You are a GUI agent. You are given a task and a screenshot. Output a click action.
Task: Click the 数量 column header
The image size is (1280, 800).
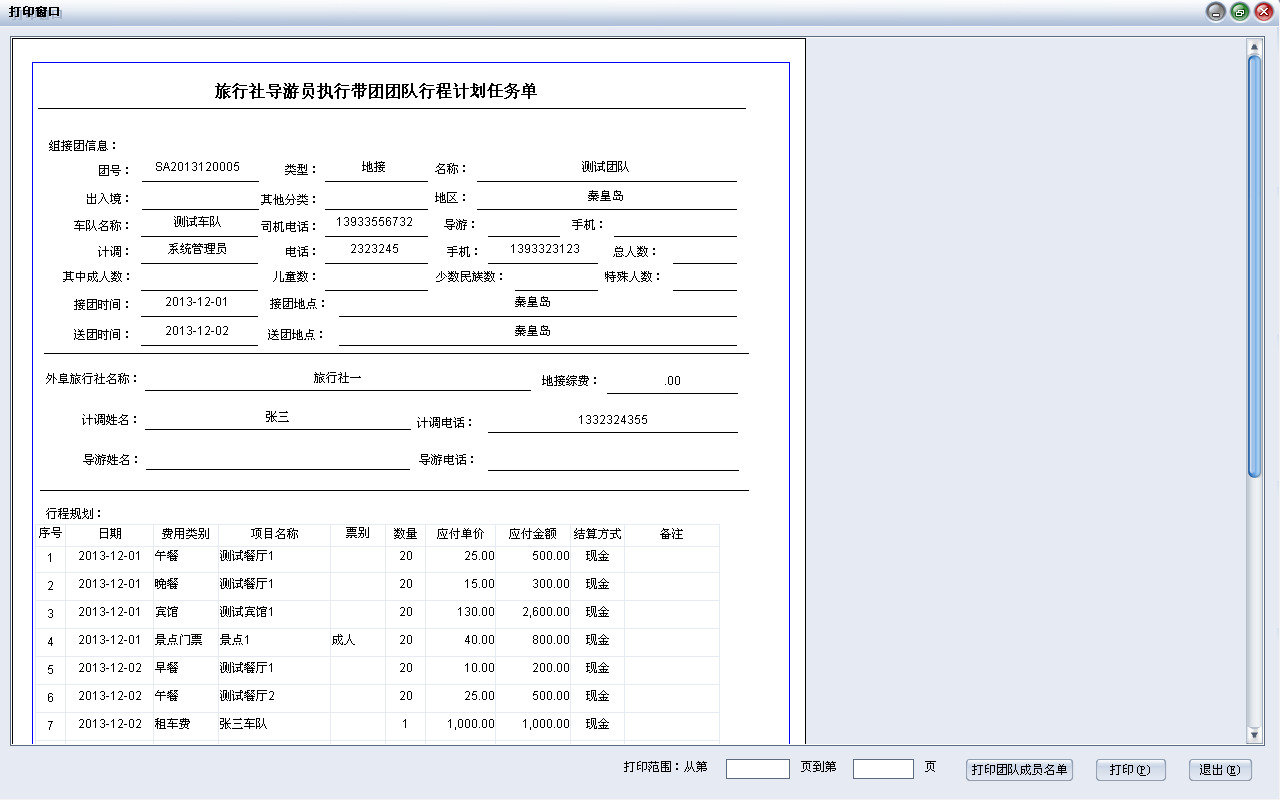[x=405, y=534]
